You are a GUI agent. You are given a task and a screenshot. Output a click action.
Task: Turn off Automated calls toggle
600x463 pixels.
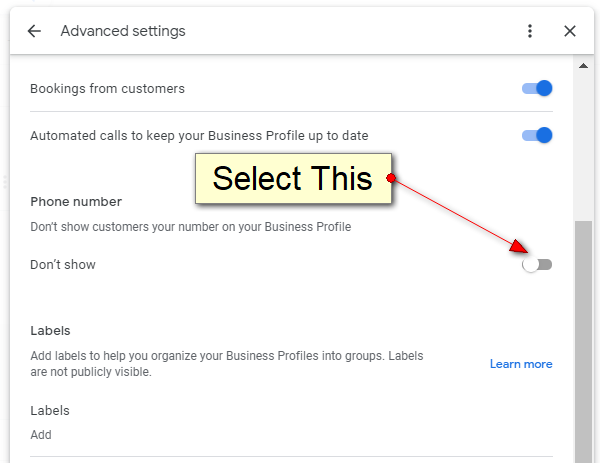[538, 135]
